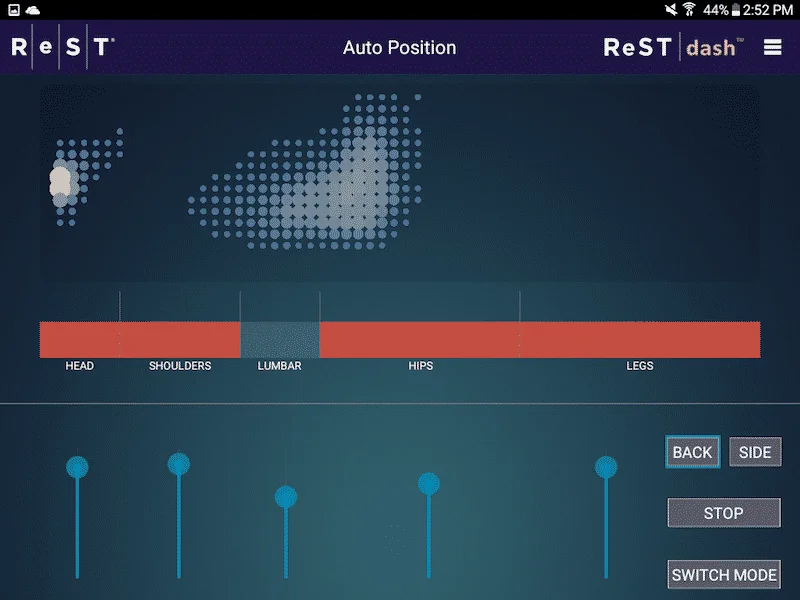The height and width of the screenshot is (600, 800).
Task: Select the HIPS zone bar segment
Action: coord(420,339)
